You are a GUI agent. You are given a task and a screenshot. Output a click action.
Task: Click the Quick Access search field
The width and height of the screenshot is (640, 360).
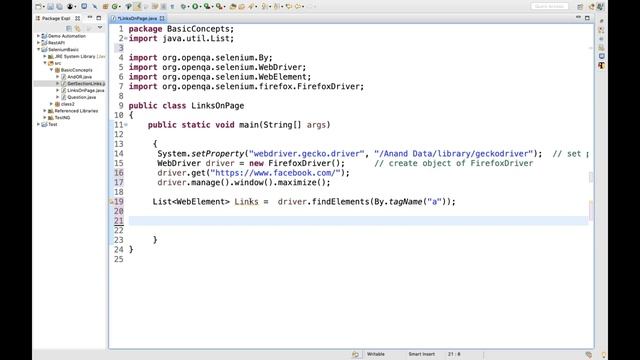(549, 6)
